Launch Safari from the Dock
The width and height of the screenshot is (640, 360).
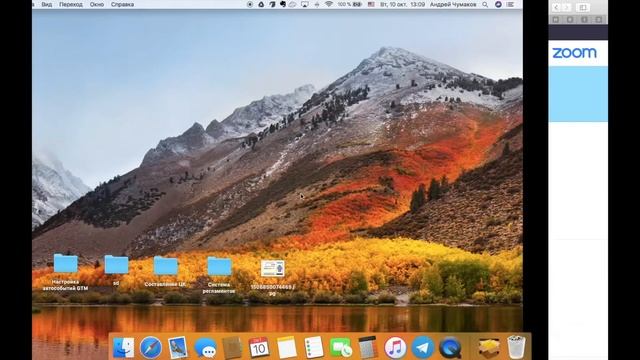[x=151, y=348]
